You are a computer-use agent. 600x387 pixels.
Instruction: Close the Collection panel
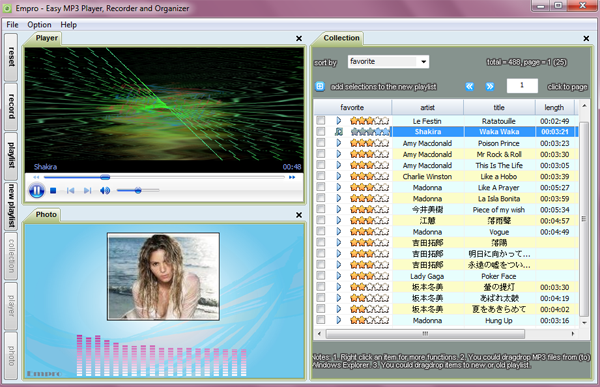coord(586,38)
